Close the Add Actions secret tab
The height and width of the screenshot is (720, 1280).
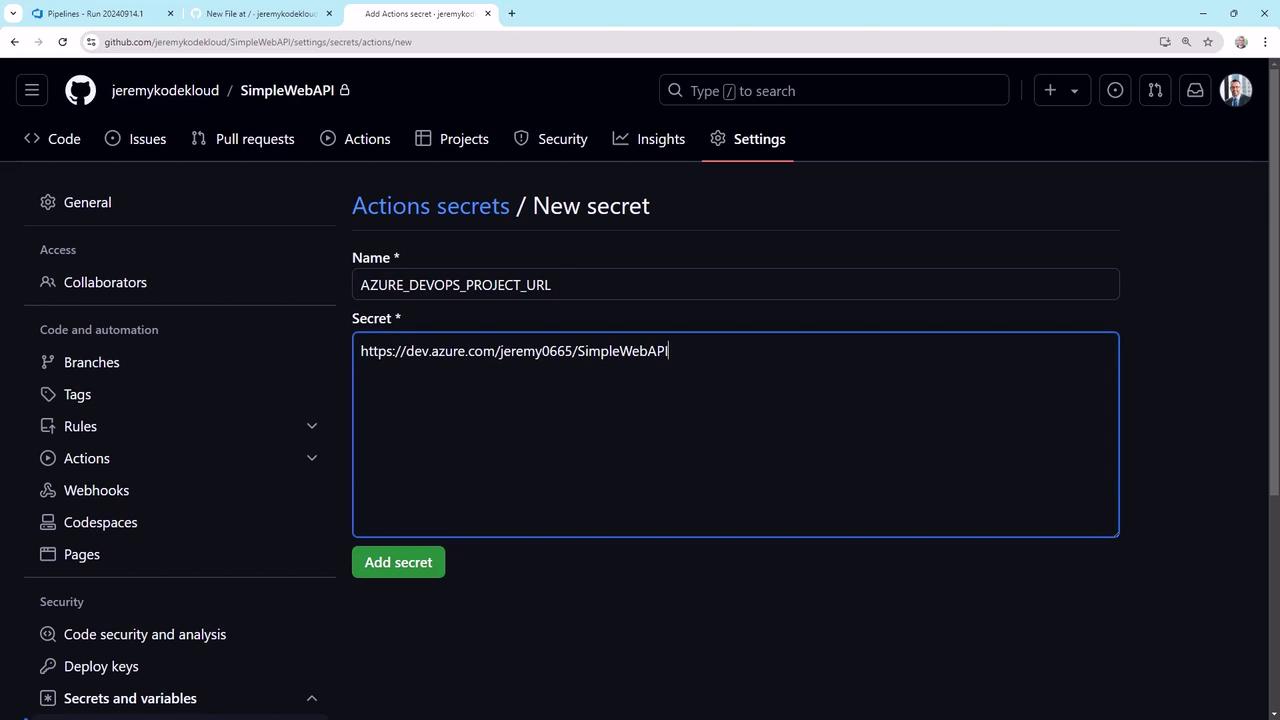coord(488,14)
